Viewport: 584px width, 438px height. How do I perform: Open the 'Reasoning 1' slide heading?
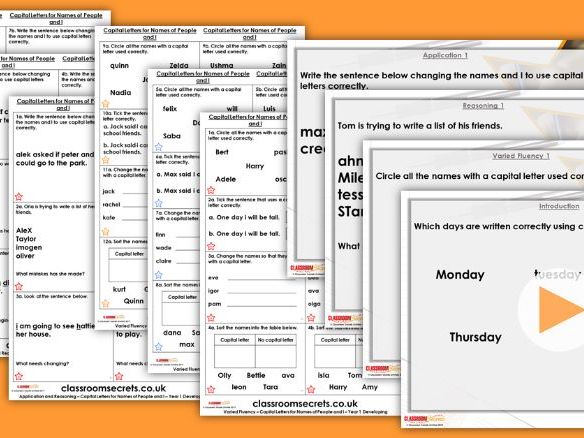[483, 105]
